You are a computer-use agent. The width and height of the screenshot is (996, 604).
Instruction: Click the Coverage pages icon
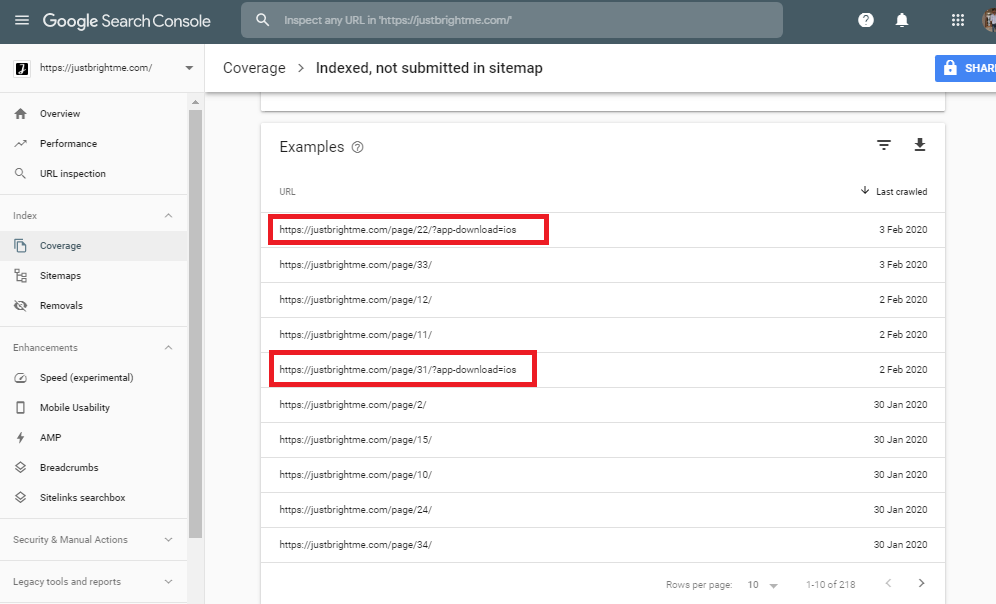(20, 246)
